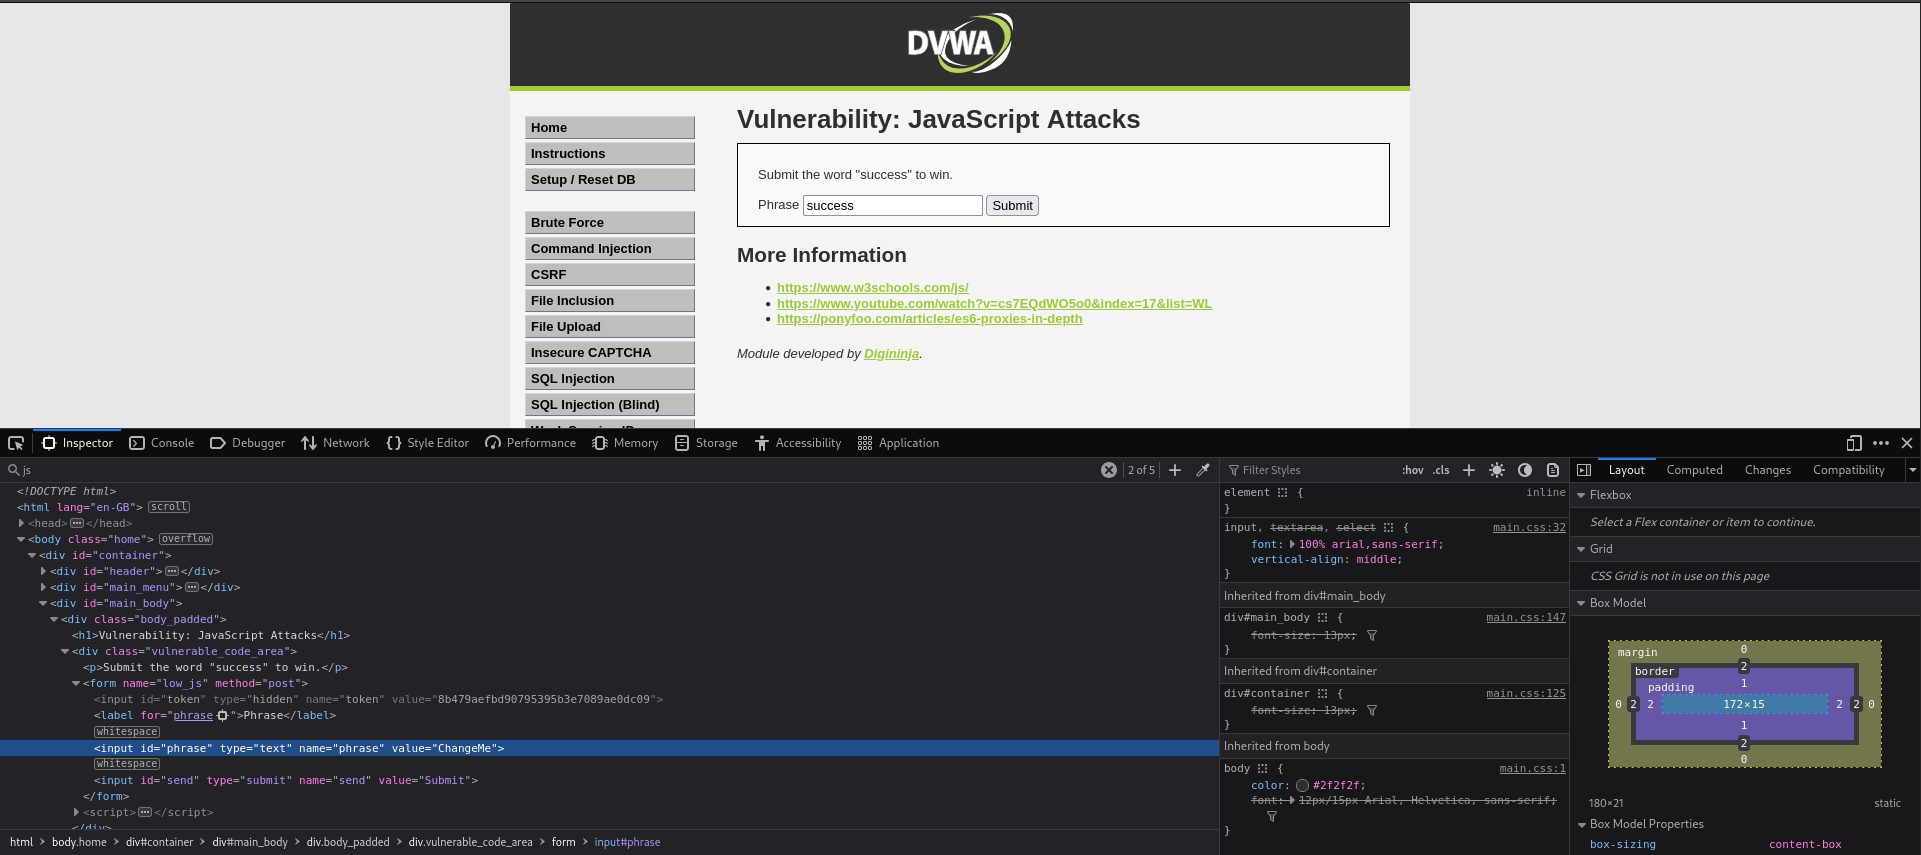This screenshot has width=1921, height=855.
Task: Add a new style rule
Action: coord(1468,470)
